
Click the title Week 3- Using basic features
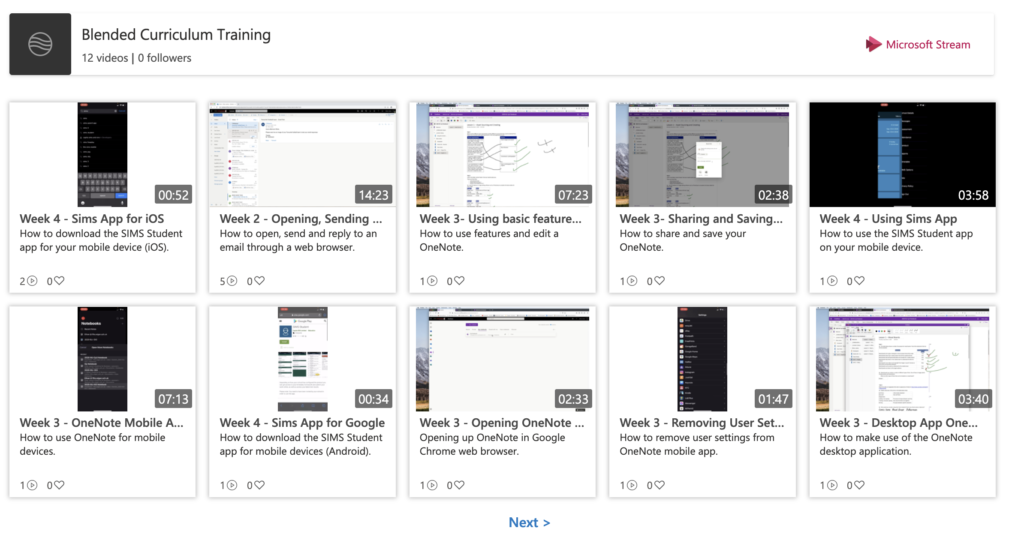coord(500,219)
